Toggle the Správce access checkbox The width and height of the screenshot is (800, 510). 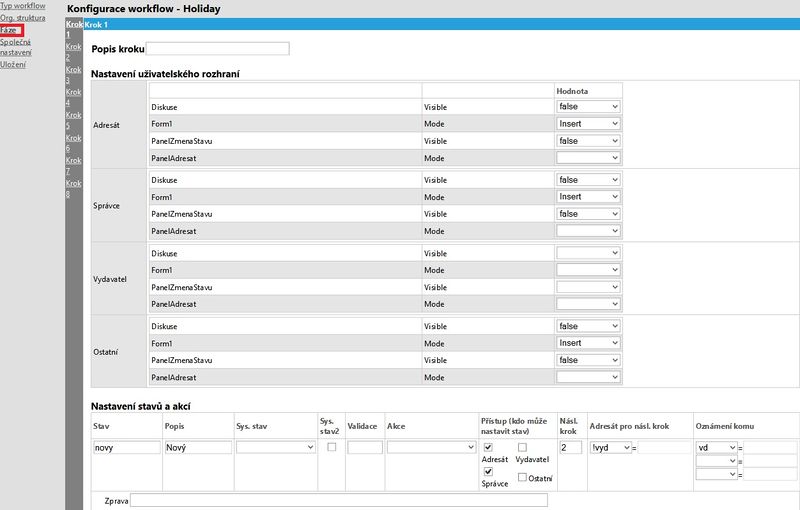pyautogui.click(x=488, y=472)
